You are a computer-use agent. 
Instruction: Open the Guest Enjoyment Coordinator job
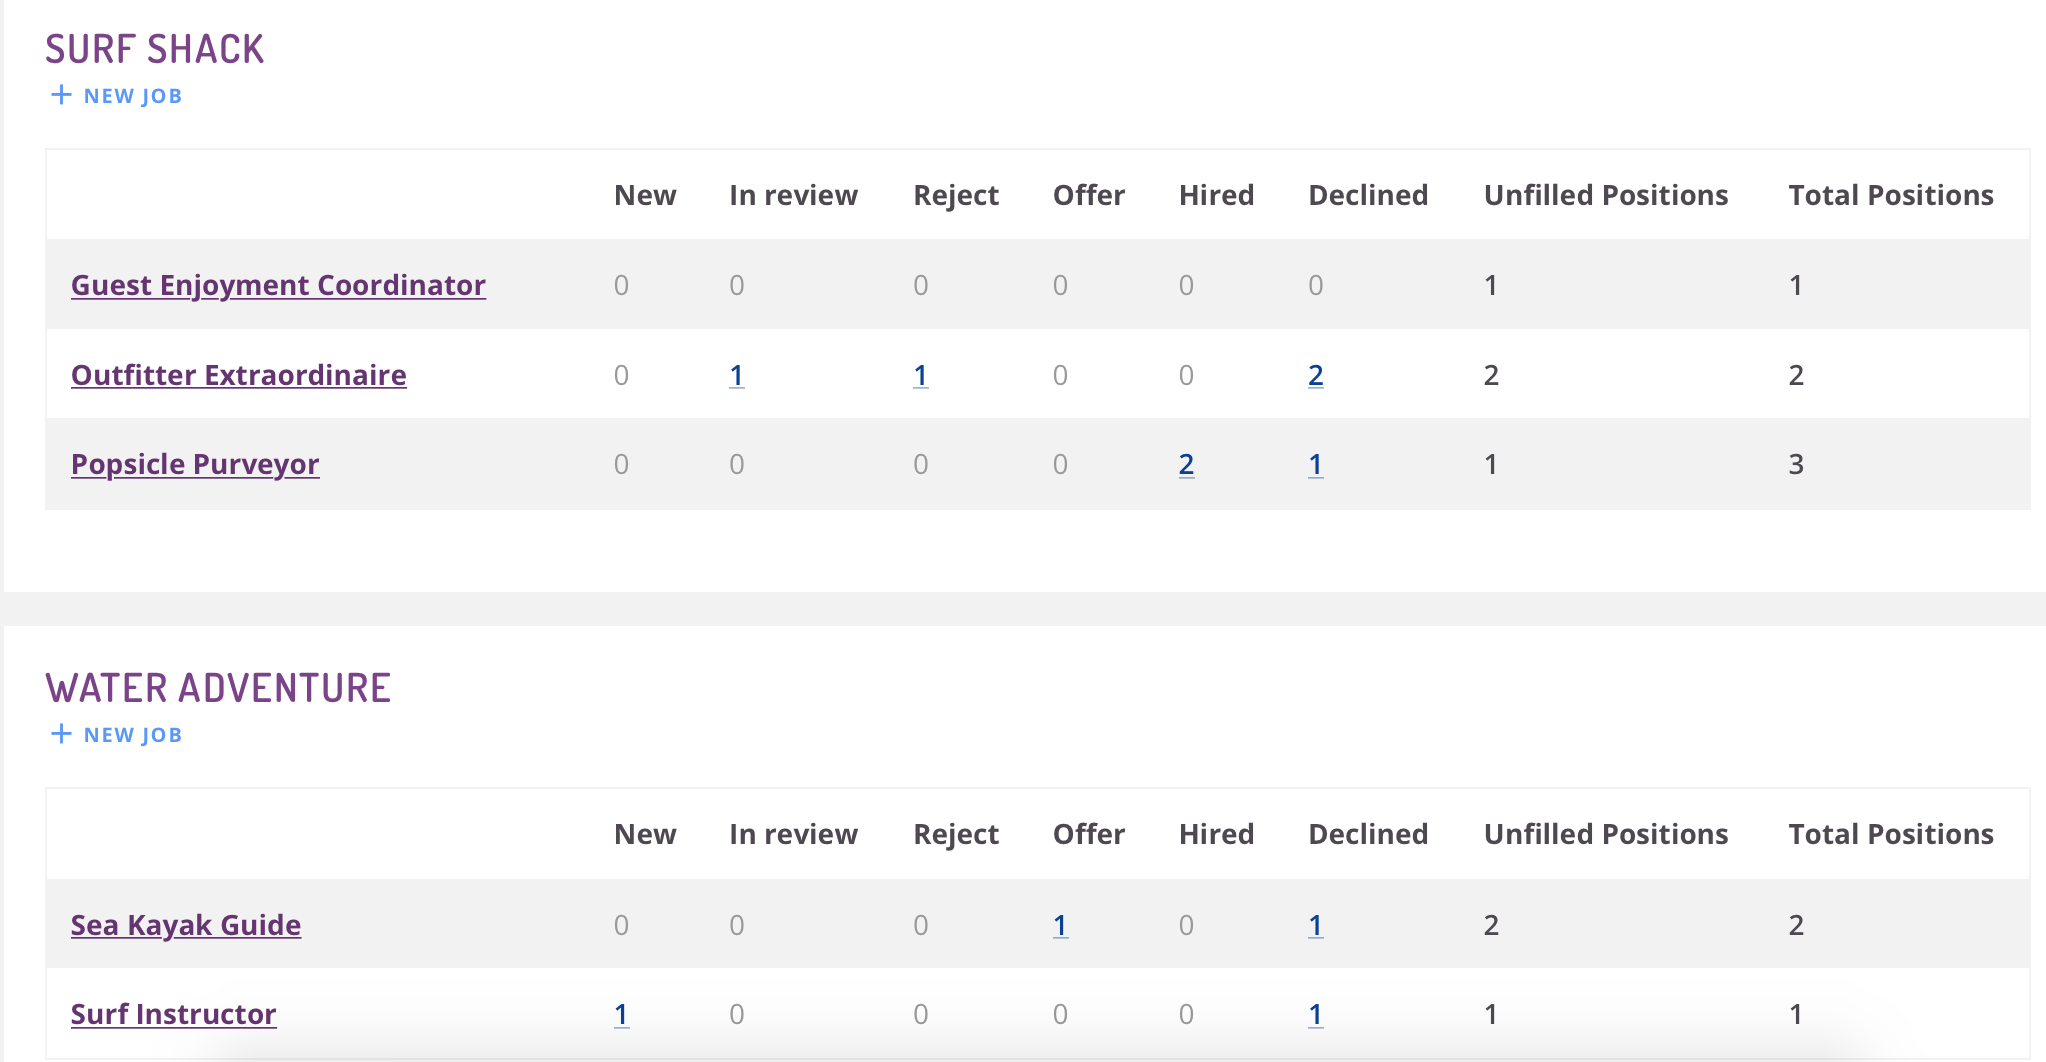278,285
